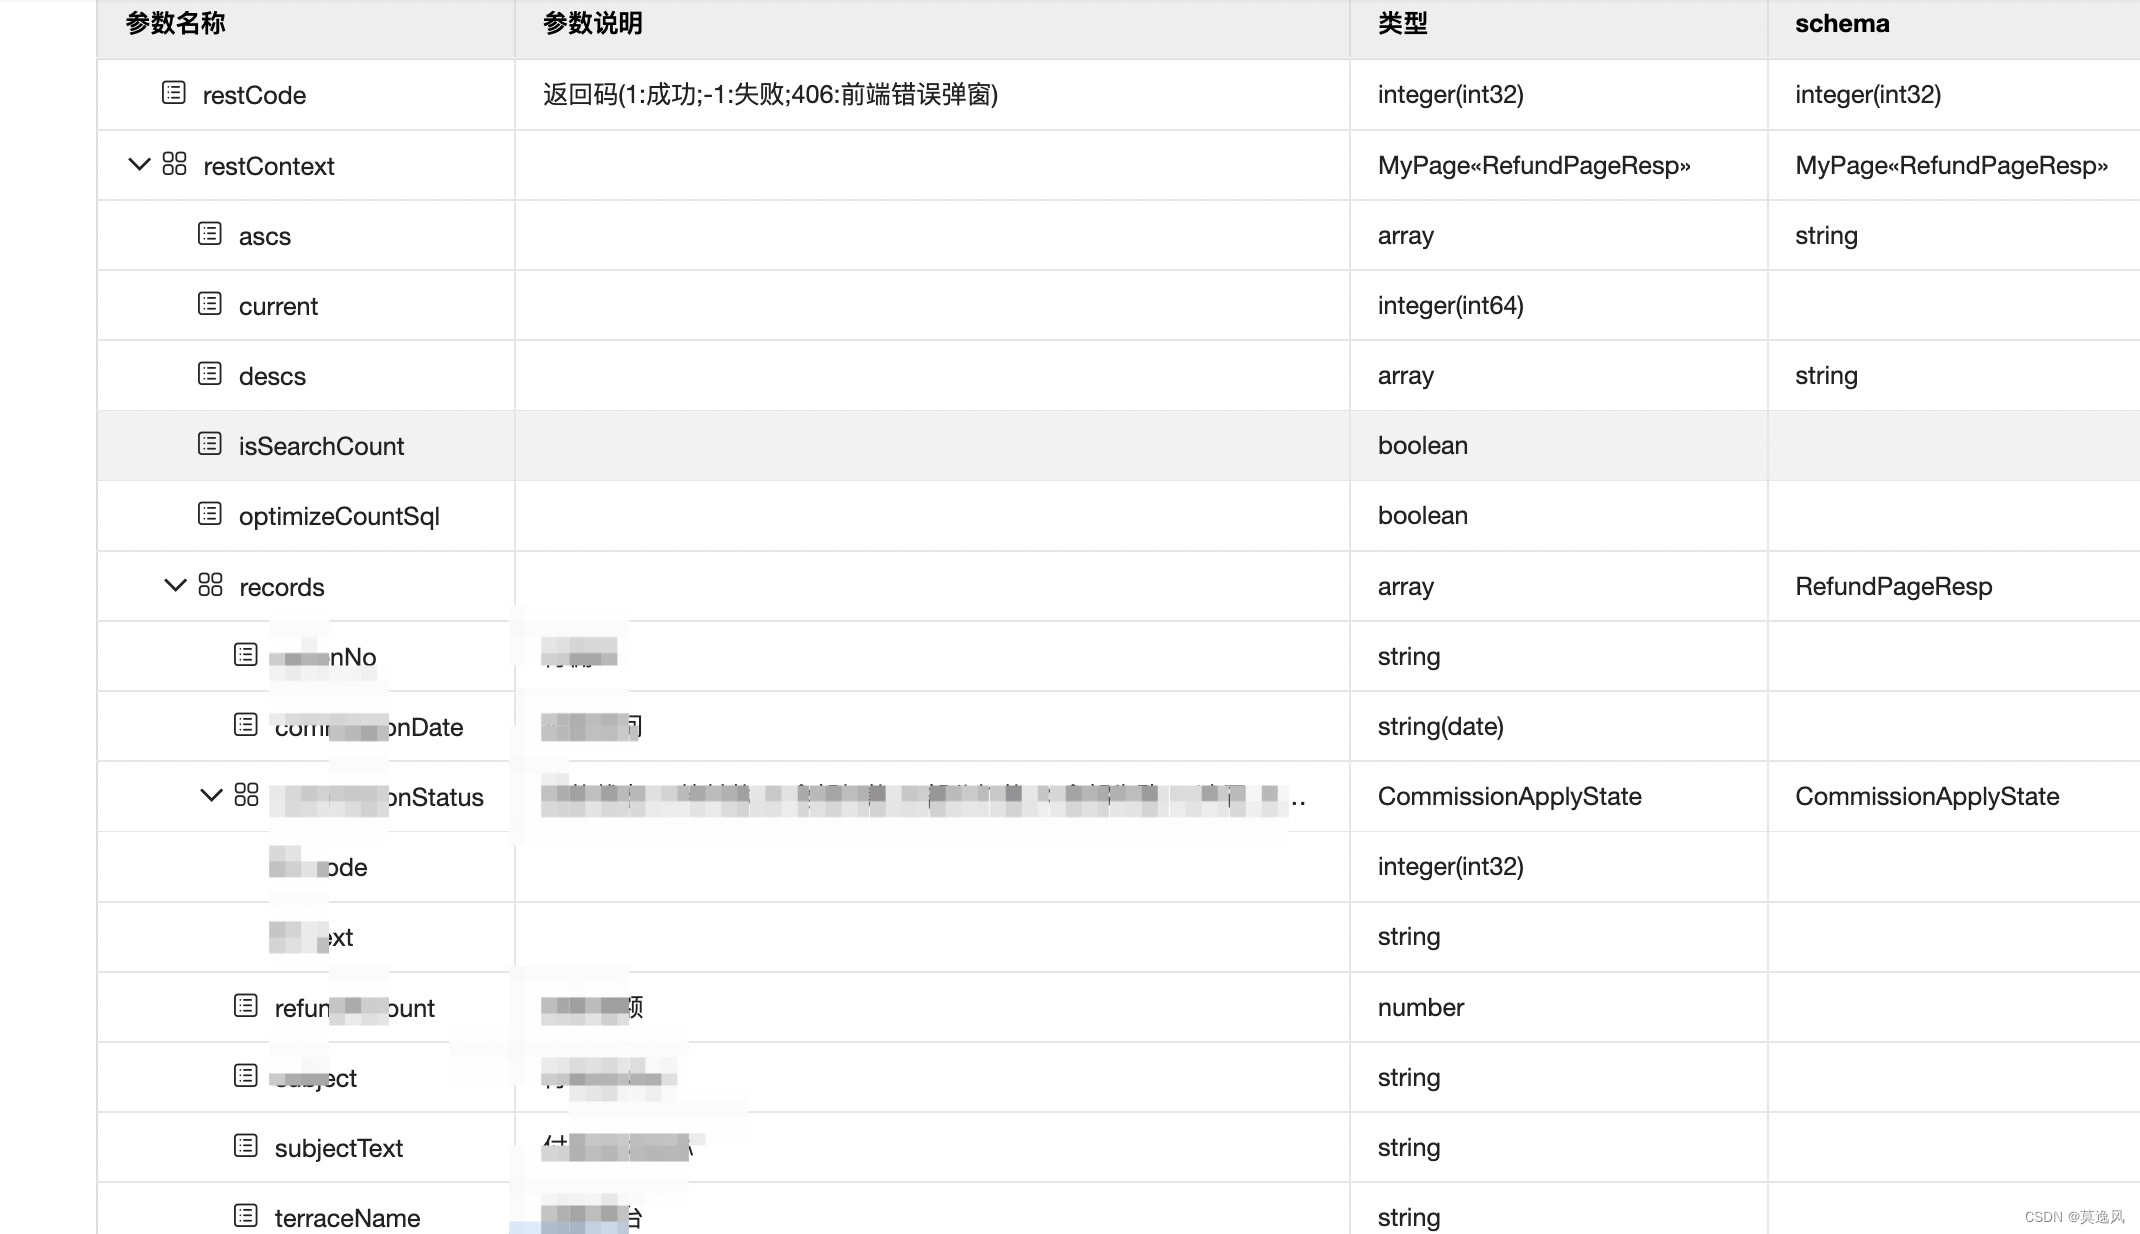Viewport: 2140px width, 1234px height.
Task: Click the list-type icon beside current
Action: (210, 306)
